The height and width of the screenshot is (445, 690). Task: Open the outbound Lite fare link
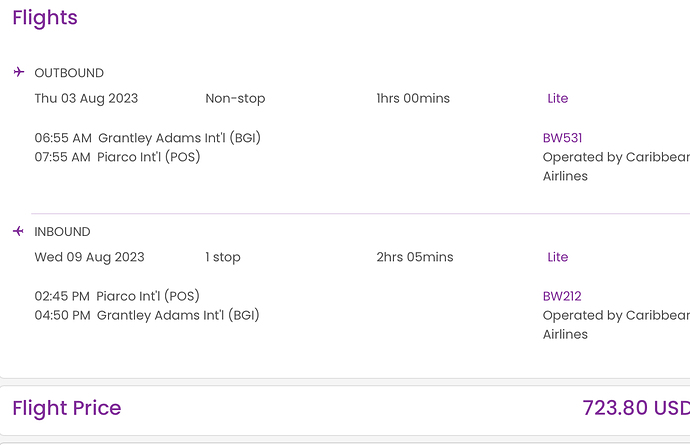[558, 98]
